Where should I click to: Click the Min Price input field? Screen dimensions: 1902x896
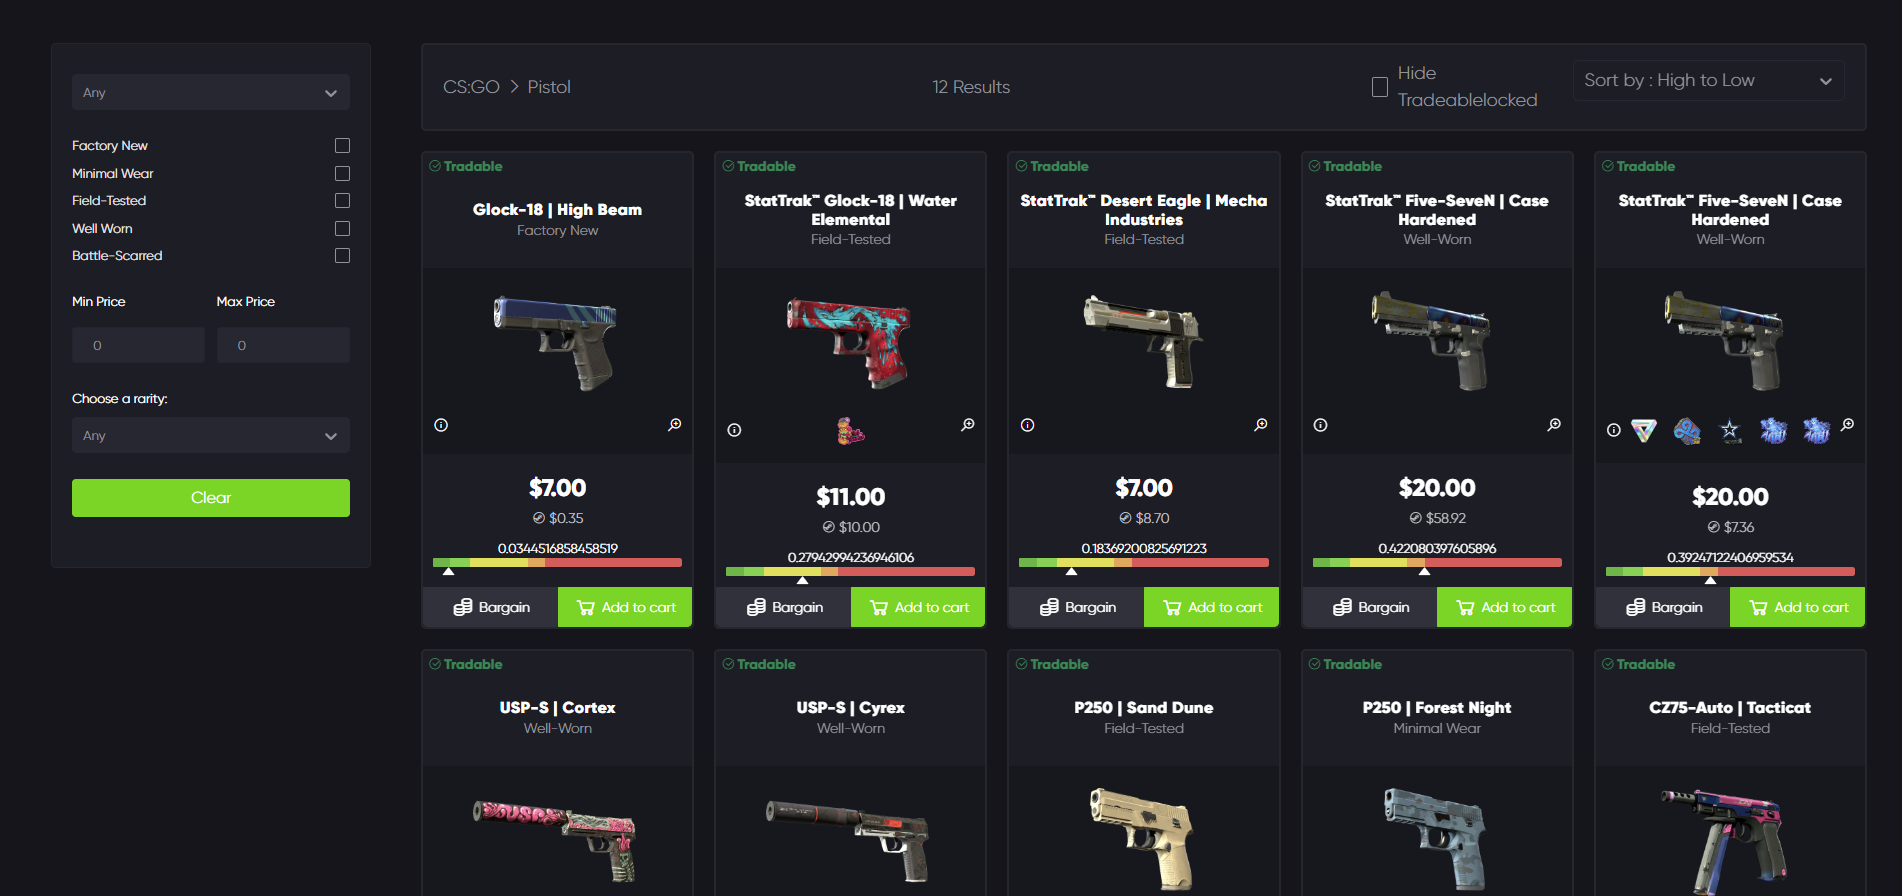138,345
